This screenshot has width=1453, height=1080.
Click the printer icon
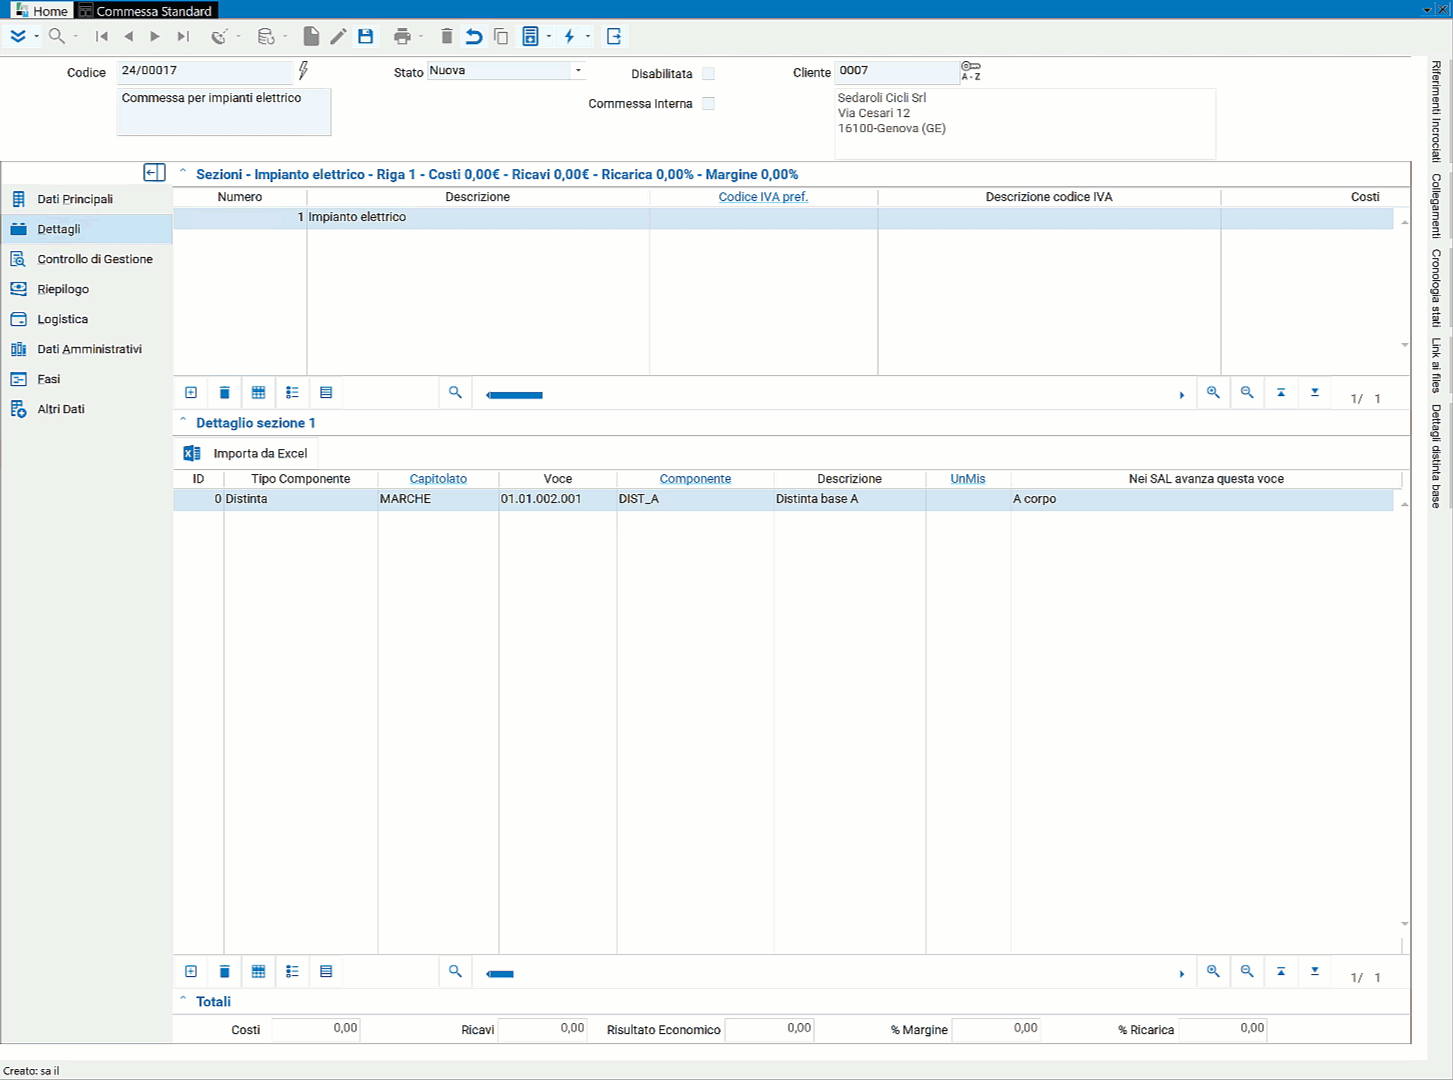tap(402, 37)
